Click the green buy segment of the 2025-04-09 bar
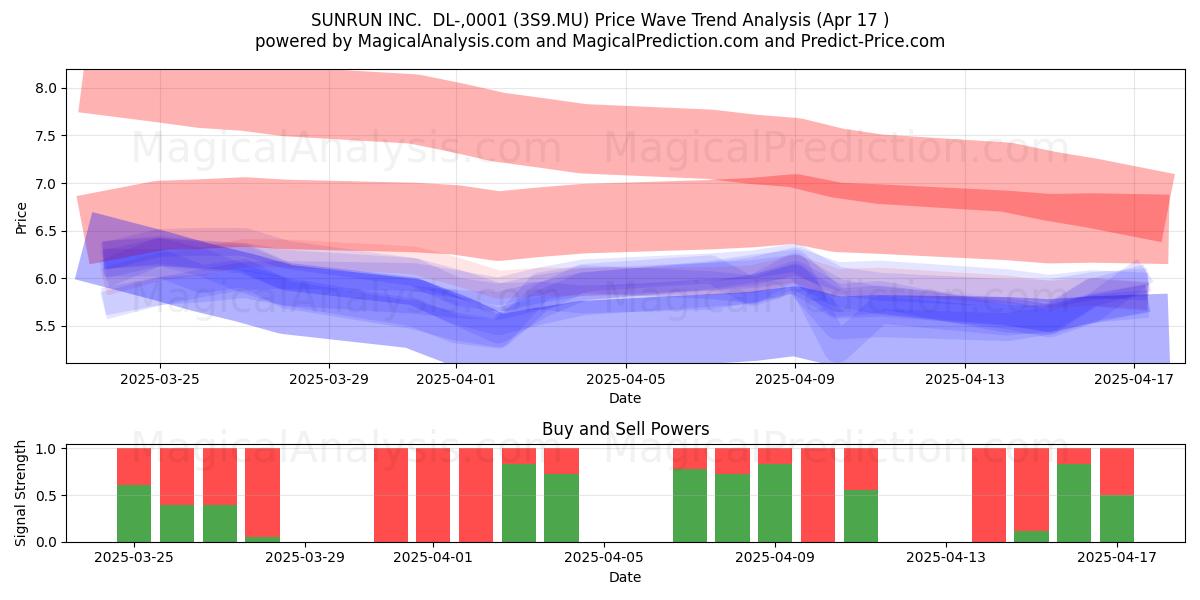Image resolution: width=1200 pixels, height=600 pixels. point(775,503)
